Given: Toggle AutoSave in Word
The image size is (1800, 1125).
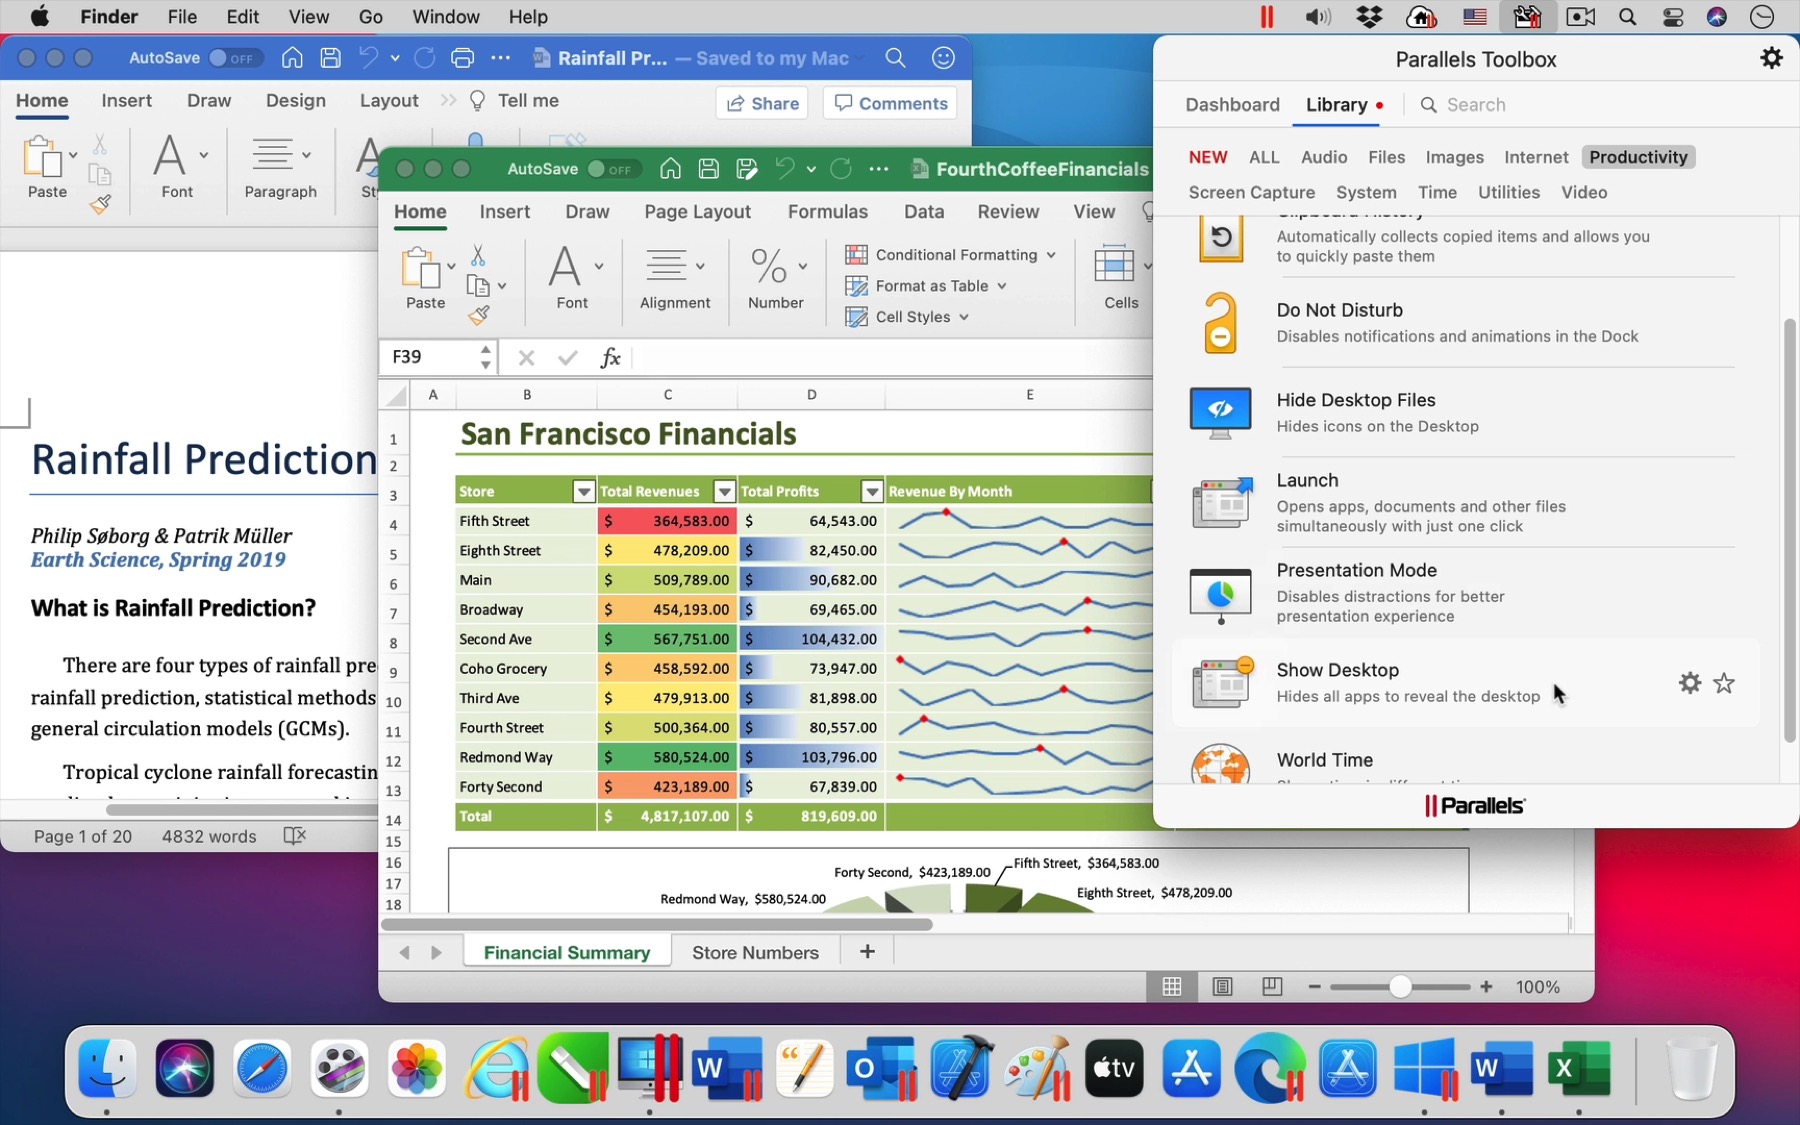Looking at the screenshot, I should coord(234,58).
